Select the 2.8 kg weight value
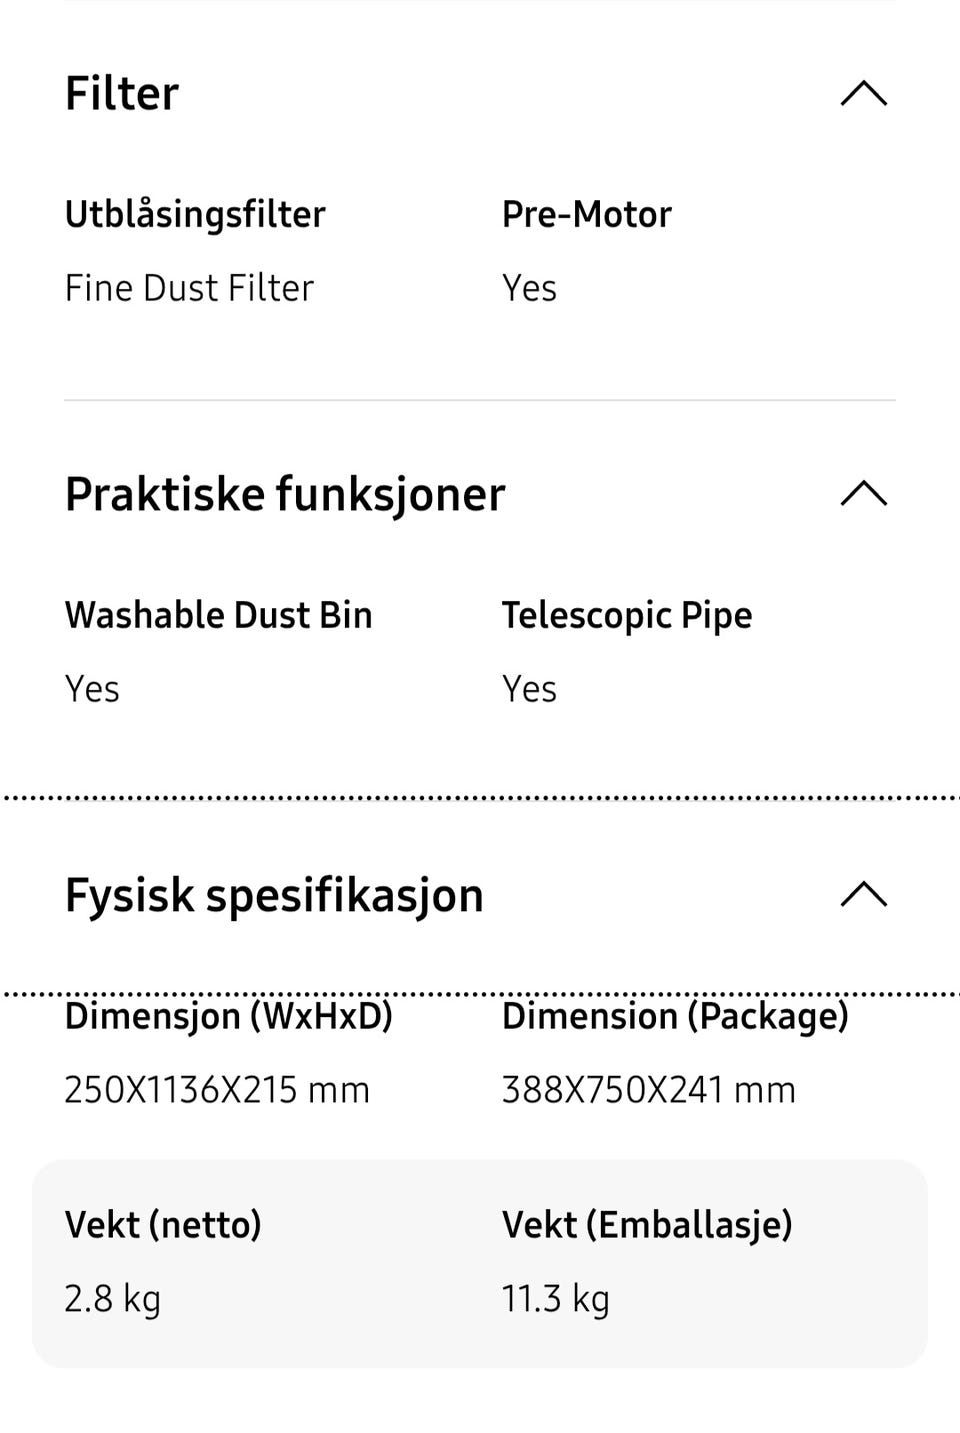The width and height of the screenshot is (960, 1433). [112, 1298]
